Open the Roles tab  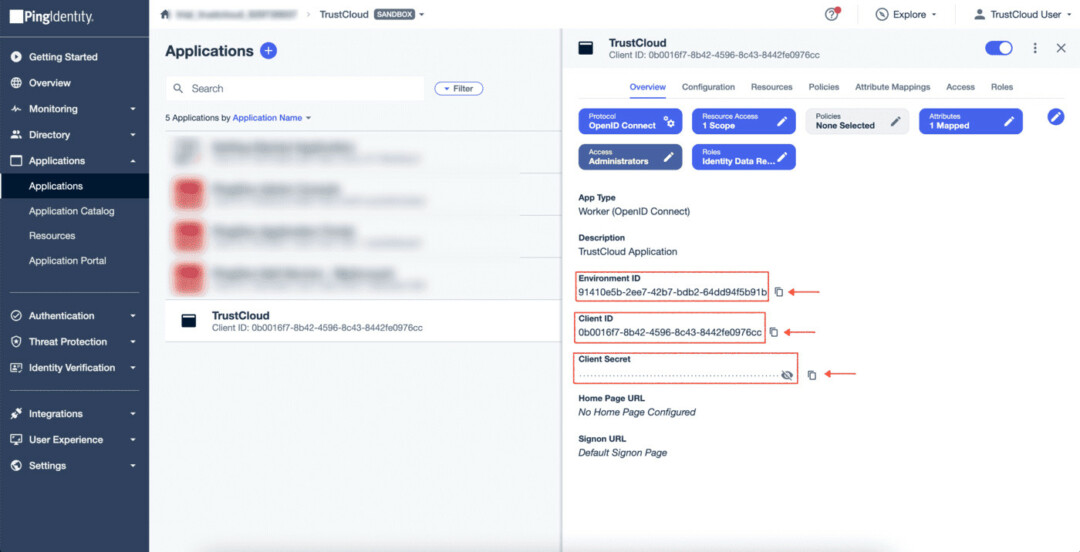pos(1001,87)
